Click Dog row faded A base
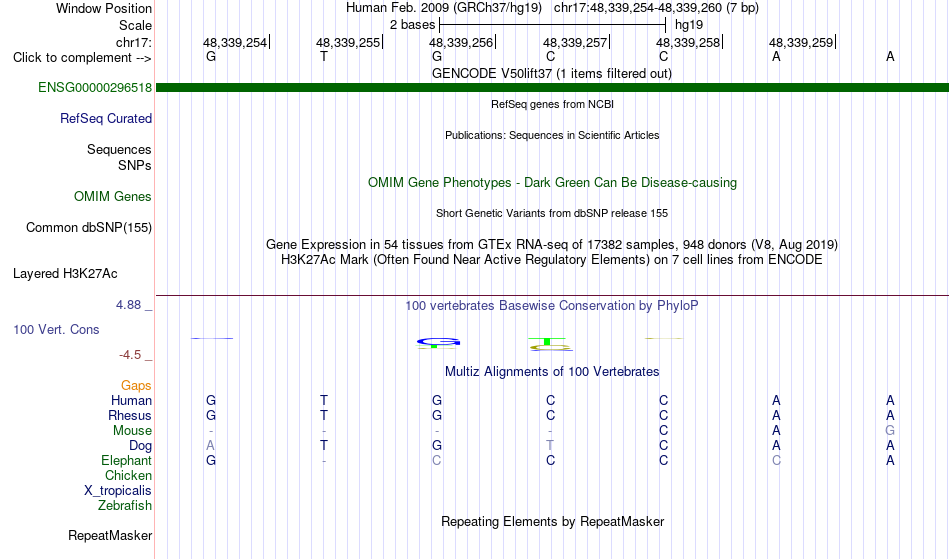950x559 pixels. tap(210, 446)
